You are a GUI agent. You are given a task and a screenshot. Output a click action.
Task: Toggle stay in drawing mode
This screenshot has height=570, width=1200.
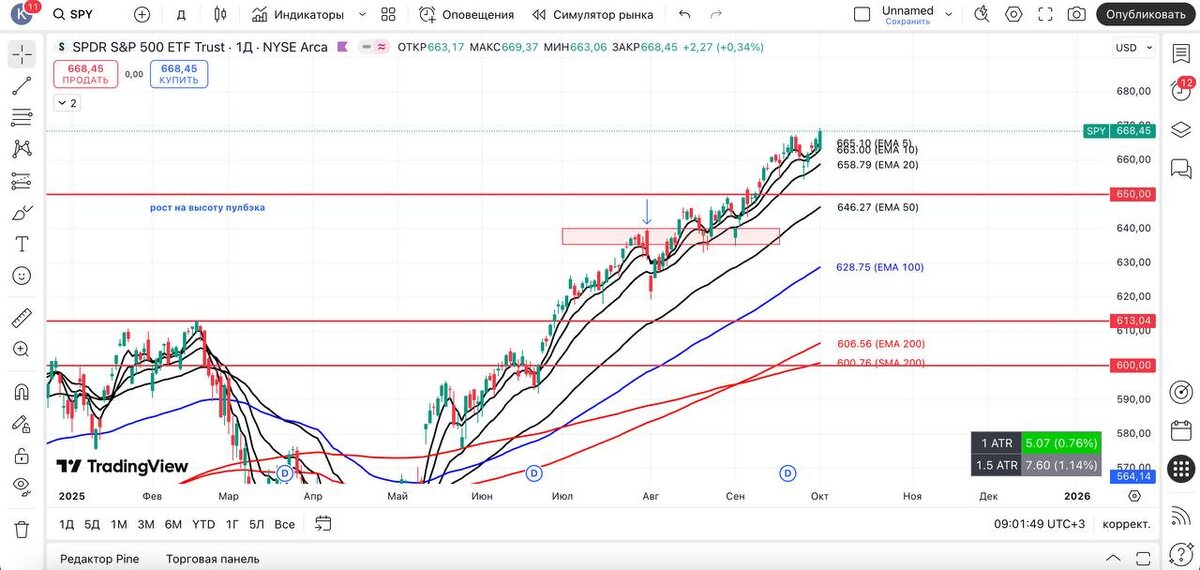coord(21,424)
